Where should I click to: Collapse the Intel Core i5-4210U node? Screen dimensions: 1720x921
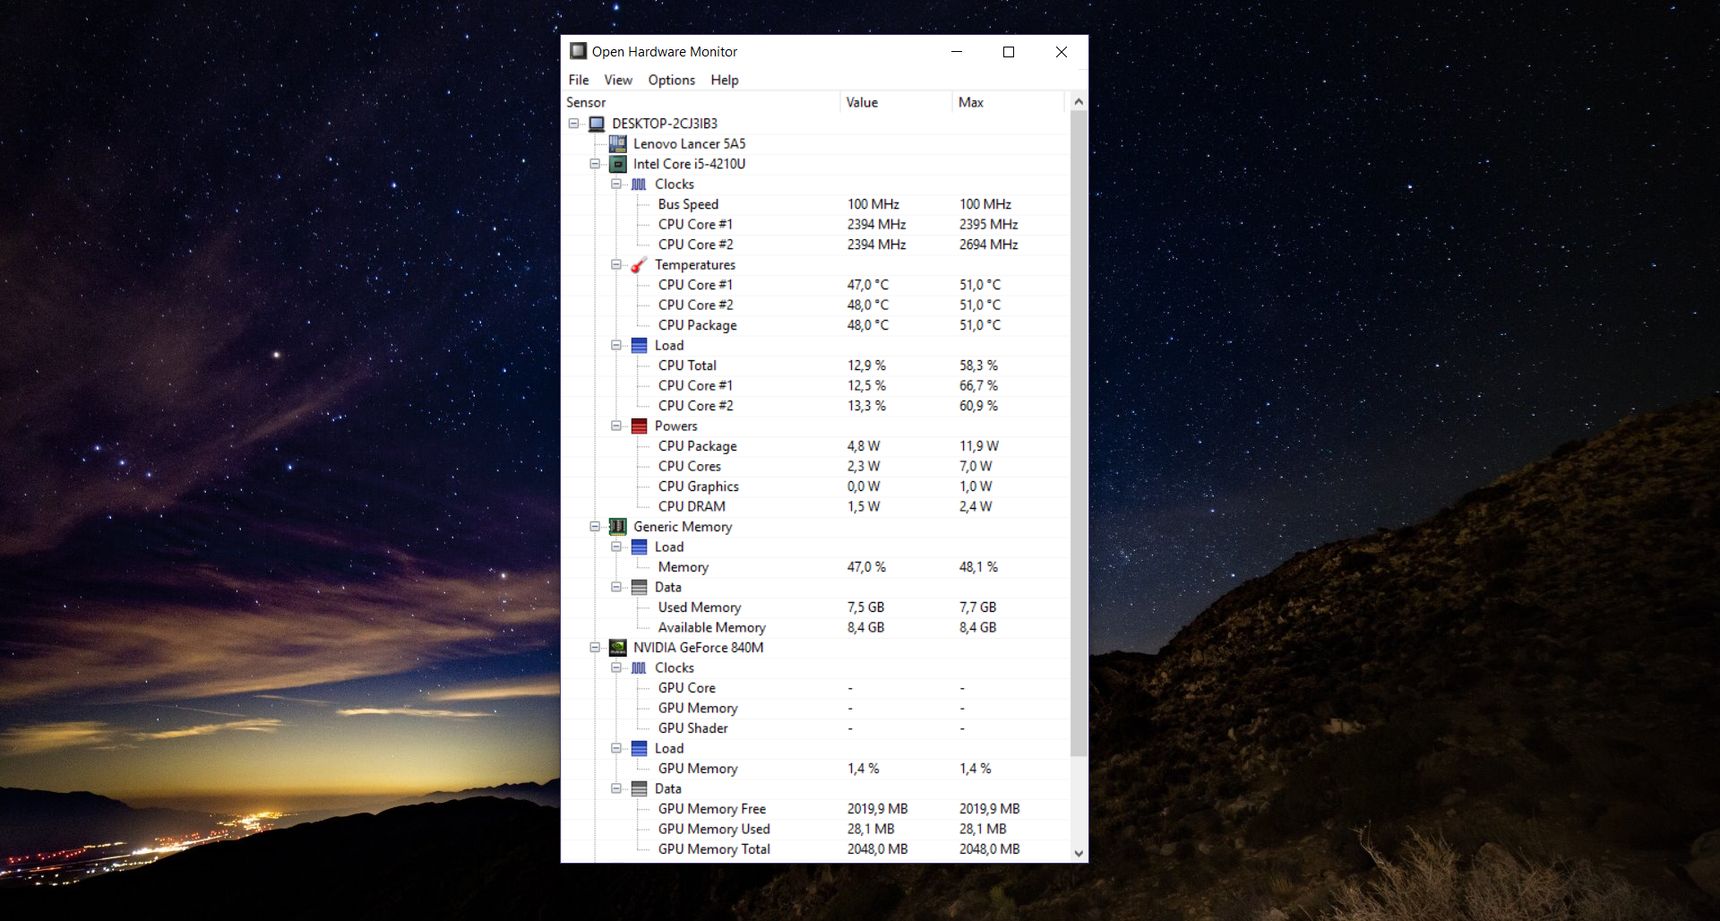[595, 164]
